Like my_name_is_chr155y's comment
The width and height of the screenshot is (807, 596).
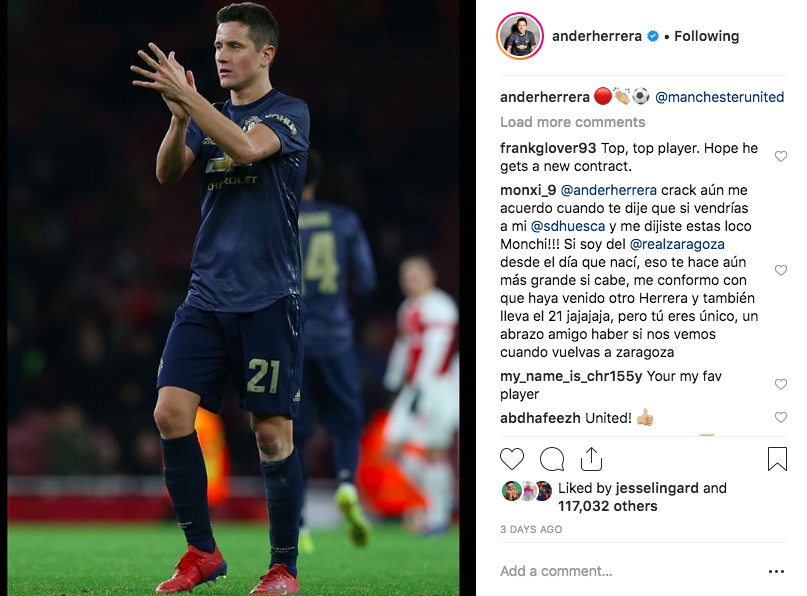click(x=781, y=384)
